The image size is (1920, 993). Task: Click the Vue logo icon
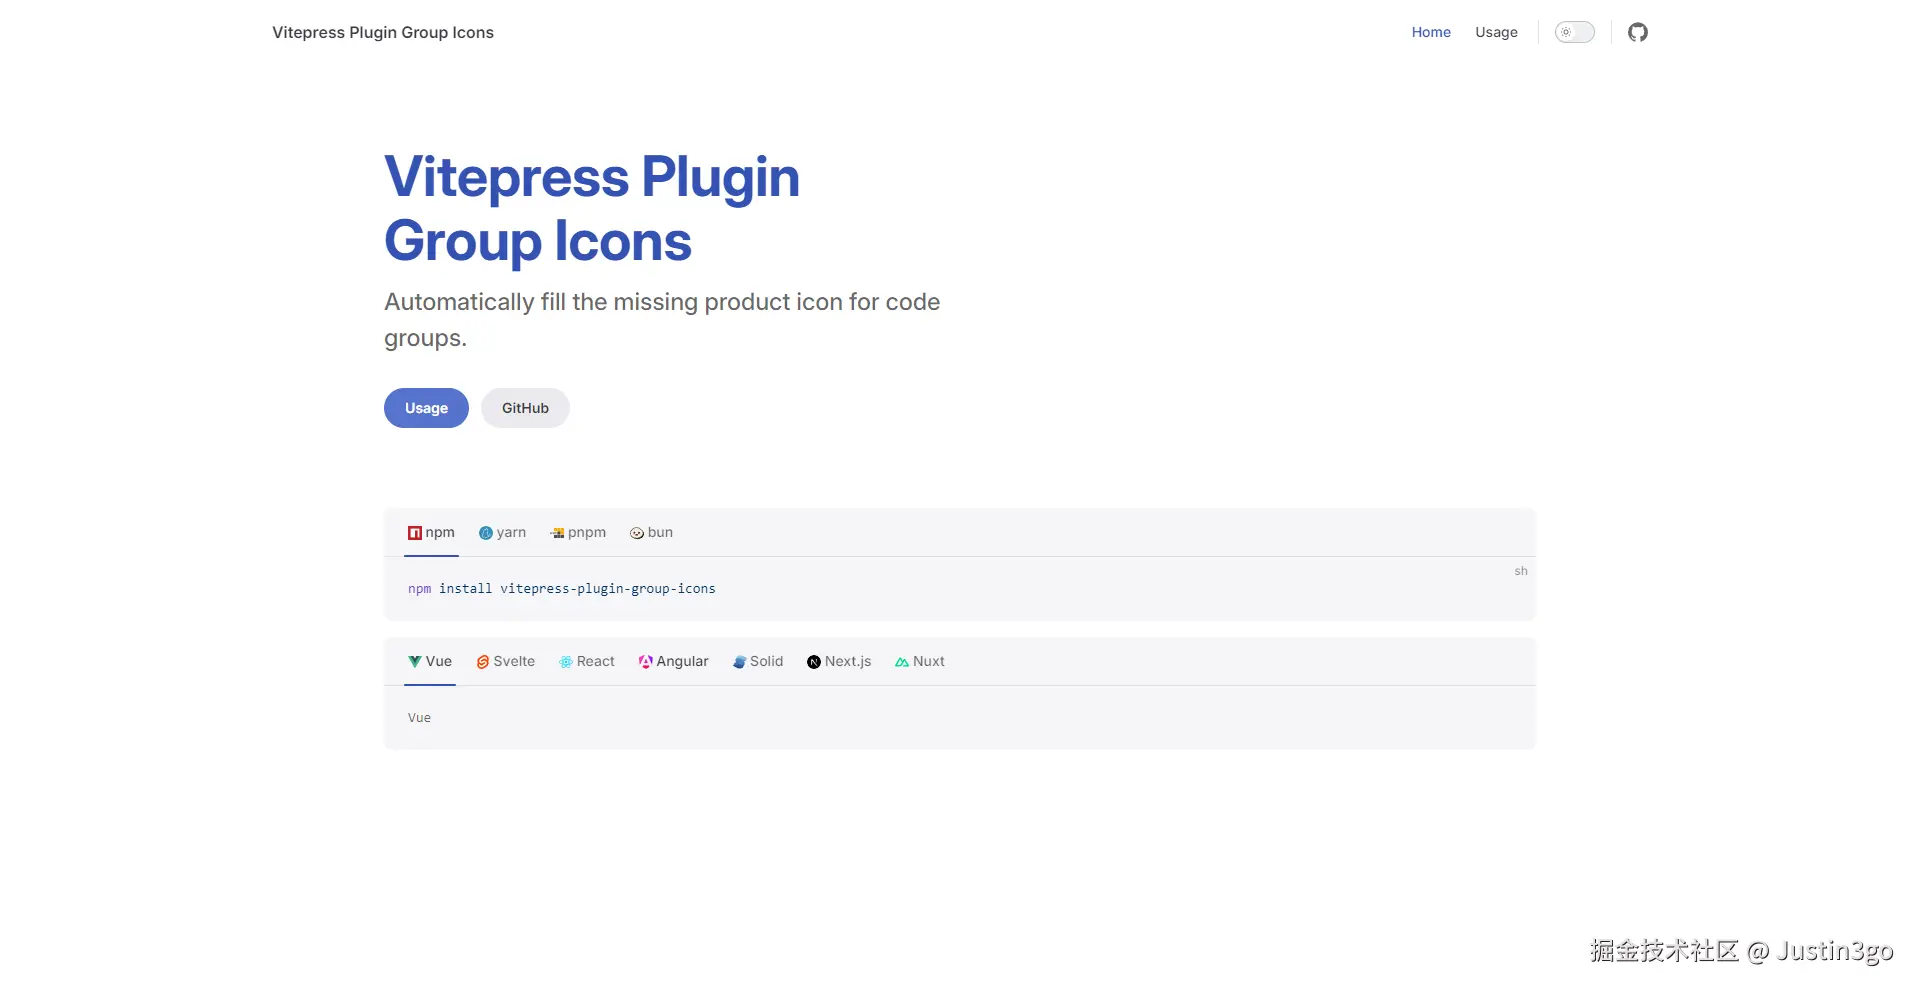pyautogui.click(x=415, y=662)
